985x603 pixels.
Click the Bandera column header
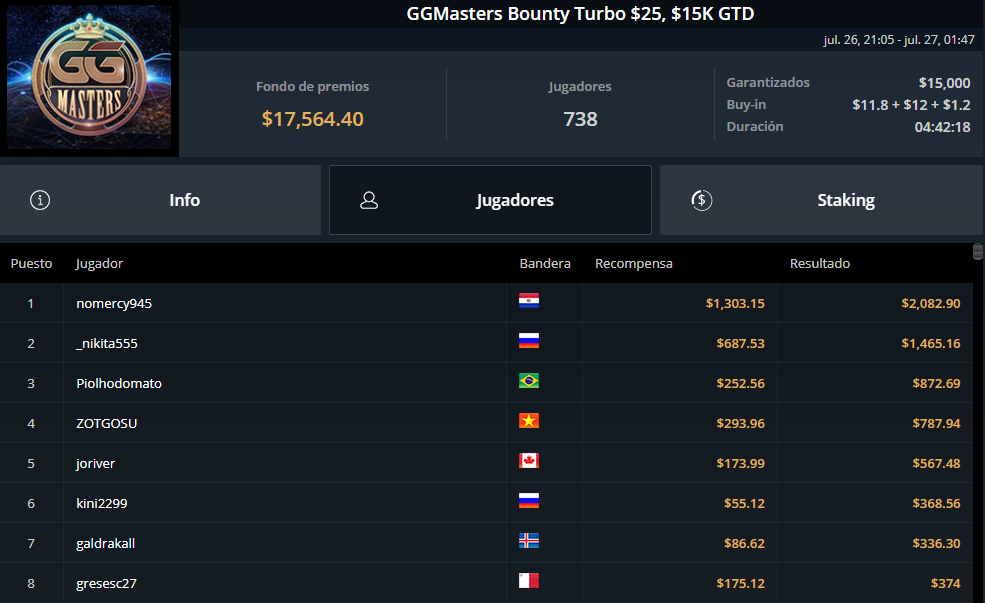(545, 263)
